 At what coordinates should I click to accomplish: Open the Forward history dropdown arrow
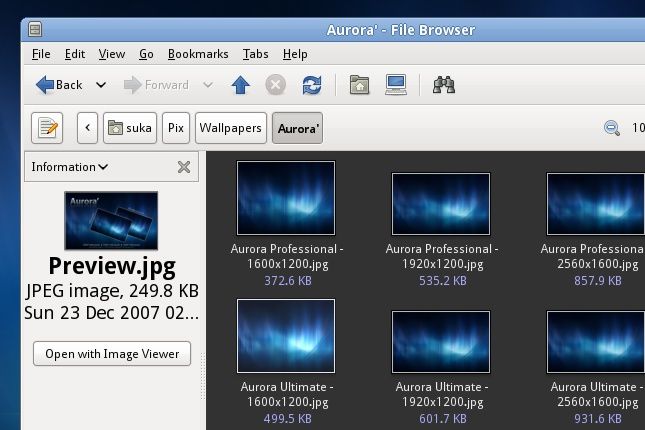click(x=208, y=85)
